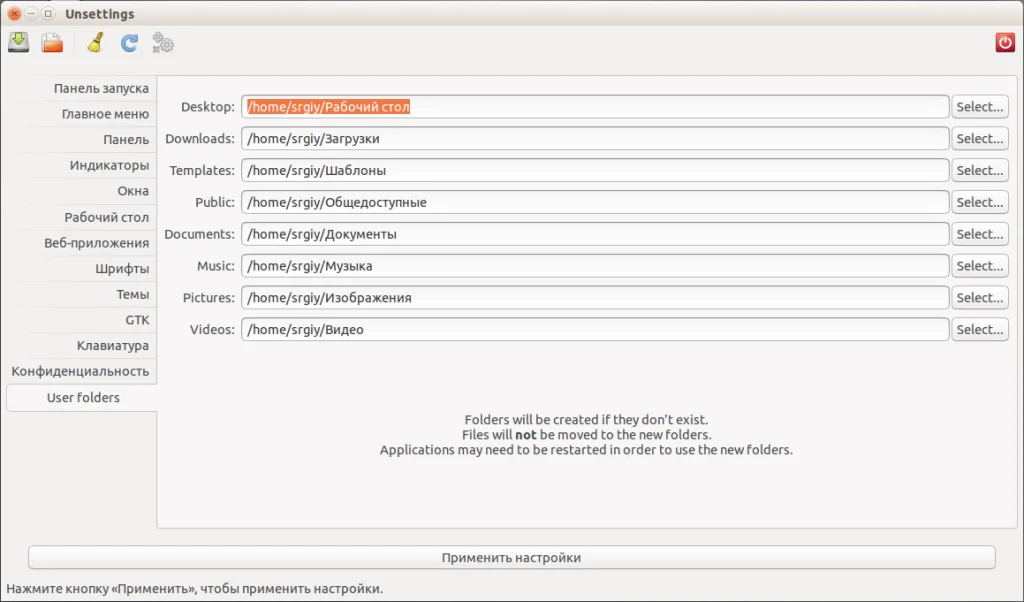Viewport: 1024px width, 602px height.
Task: Click the Применить настройки button
Action: [511, 558]
